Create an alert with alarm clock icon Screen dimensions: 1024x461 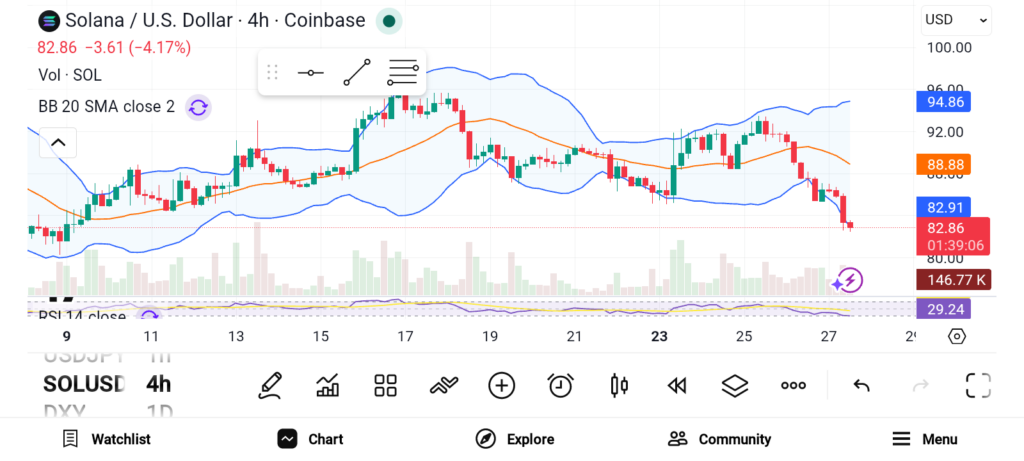point(560,385)
